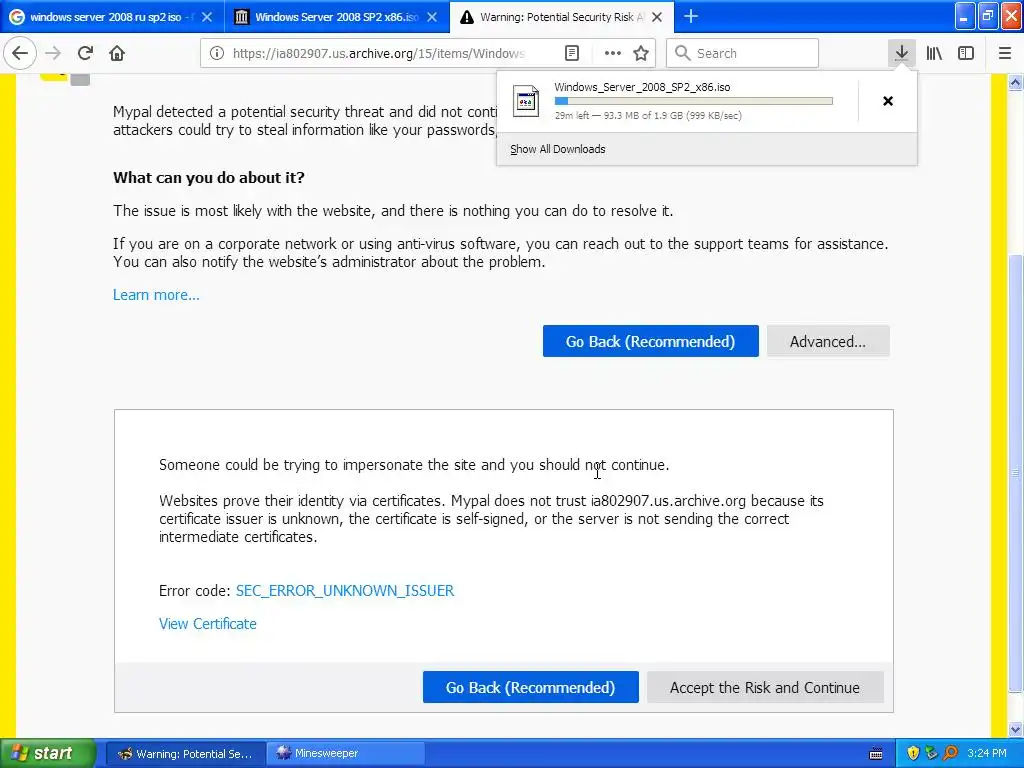Image resolution: width=1024 pixels, height=768 pixels.
Task: Click the network tray icon
Action: click(932, 754)
